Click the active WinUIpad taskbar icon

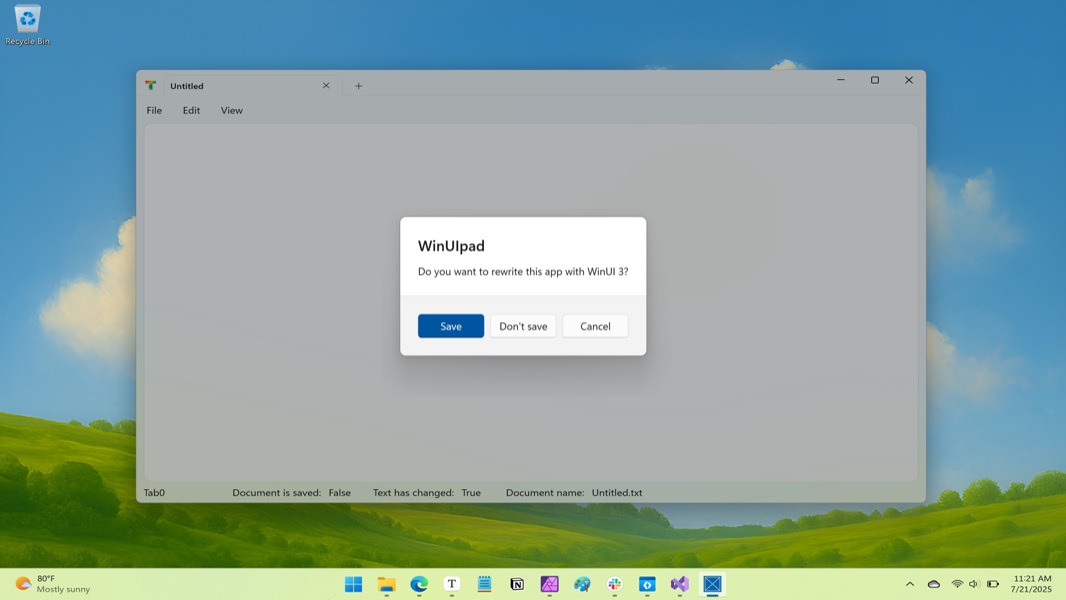pyautogui.click(x=712, y=584)
